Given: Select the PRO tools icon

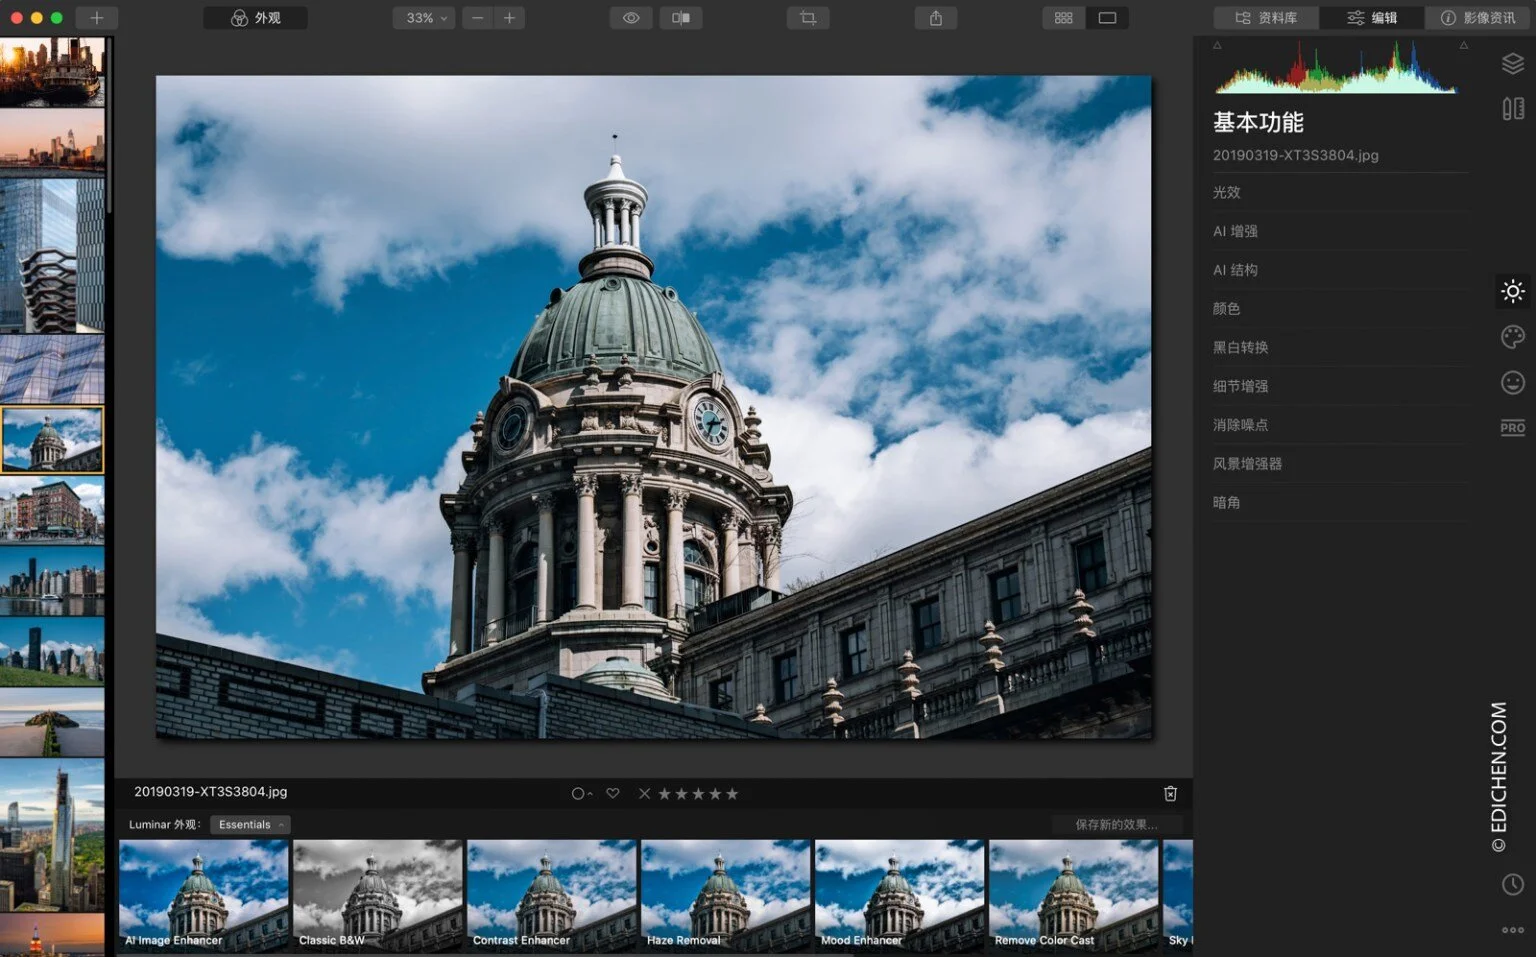Looking at the screenshot, I should coord(1513,428).
